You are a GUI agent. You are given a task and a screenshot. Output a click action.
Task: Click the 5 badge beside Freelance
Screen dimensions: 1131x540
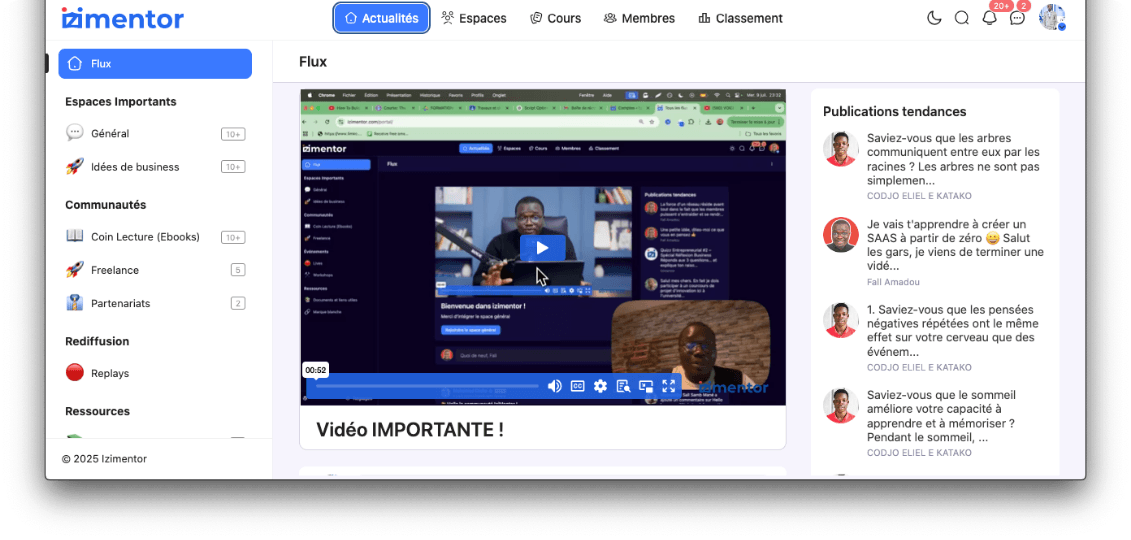tap(238, 270)
